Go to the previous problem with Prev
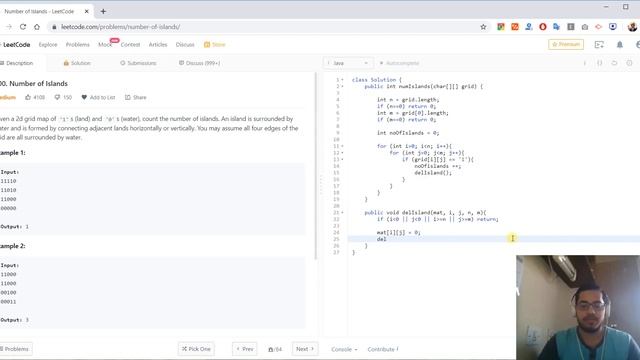The image size is (640, 360). [x=244, y=349]
